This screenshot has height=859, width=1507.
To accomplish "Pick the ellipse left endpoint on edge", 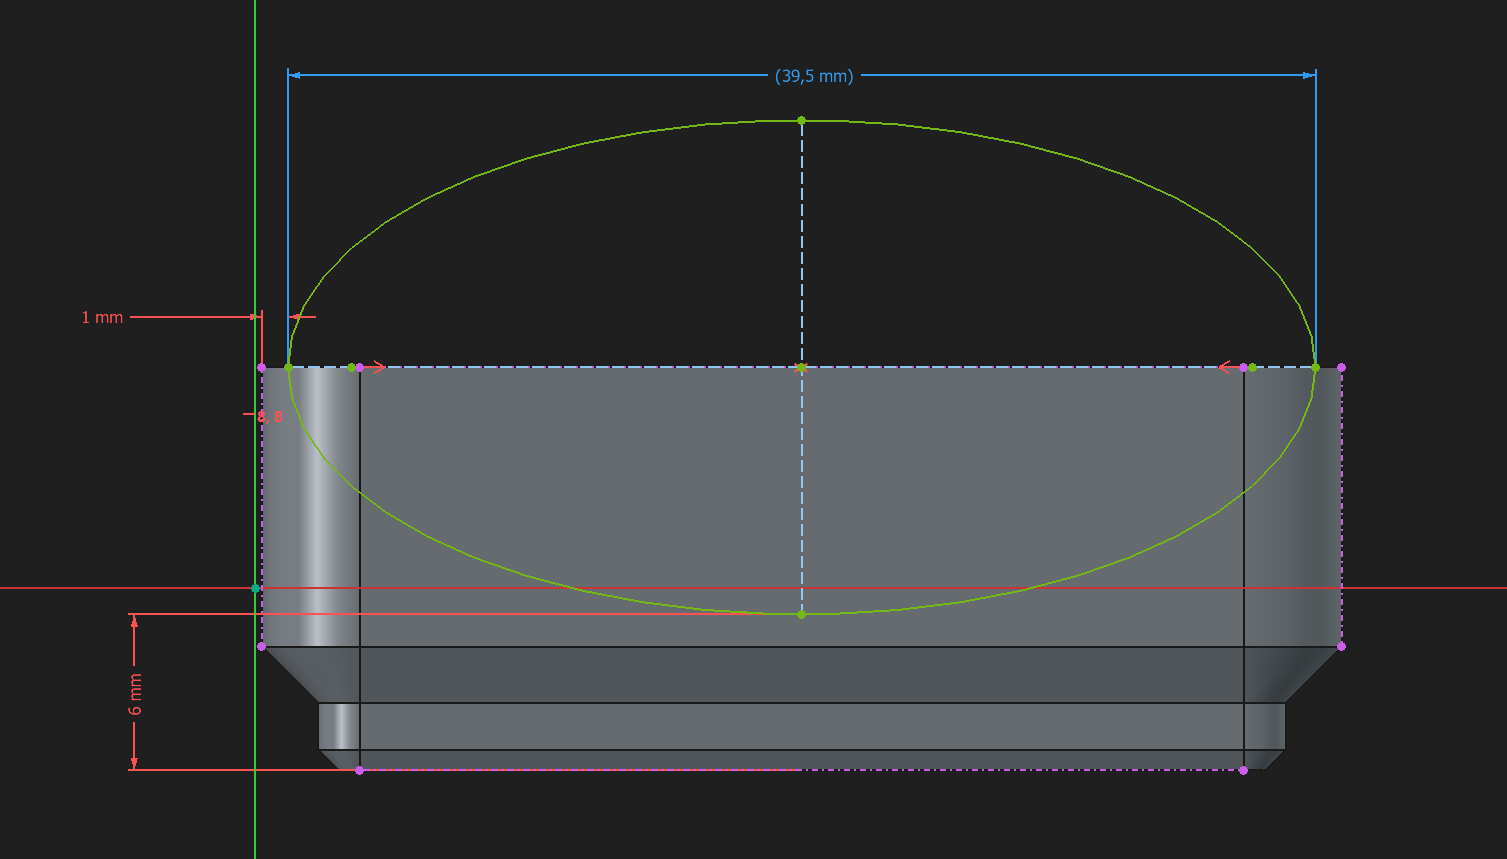I will [x=288, y=368].
